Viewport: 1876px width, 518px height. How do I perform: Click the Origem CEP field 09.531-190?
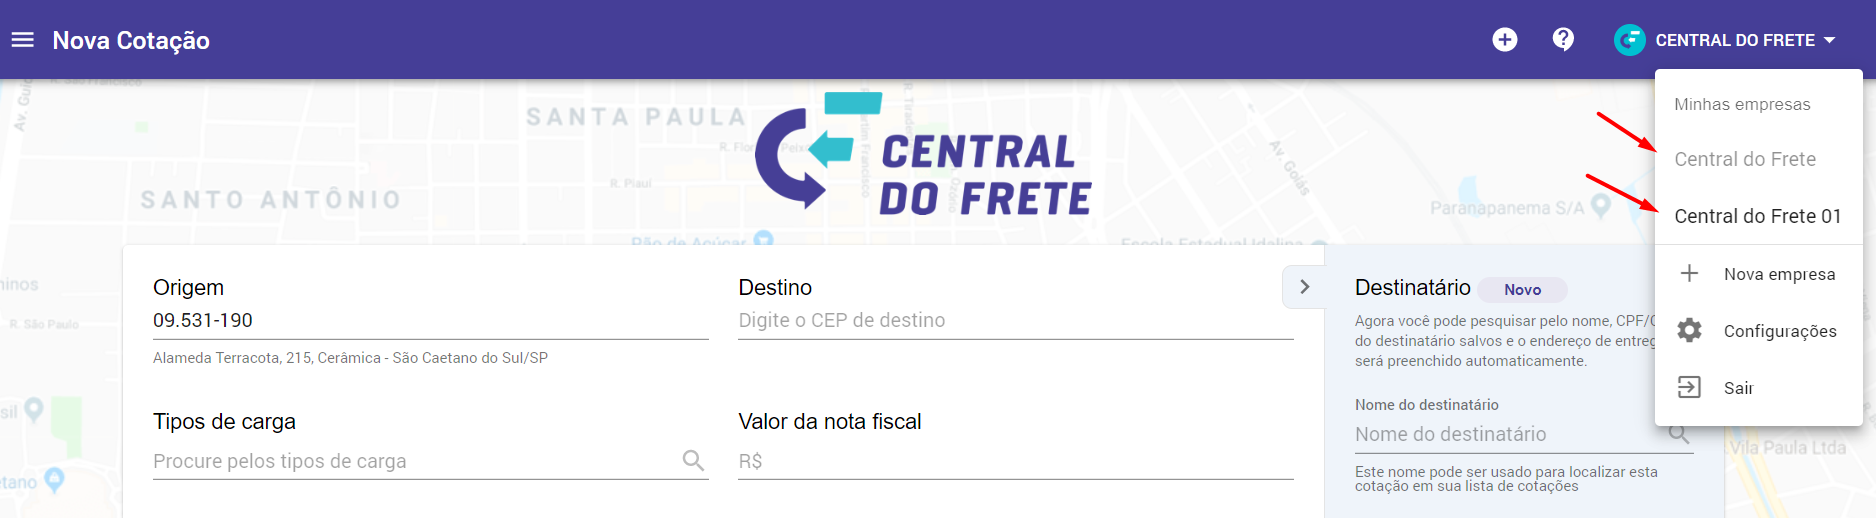(431, 320)
